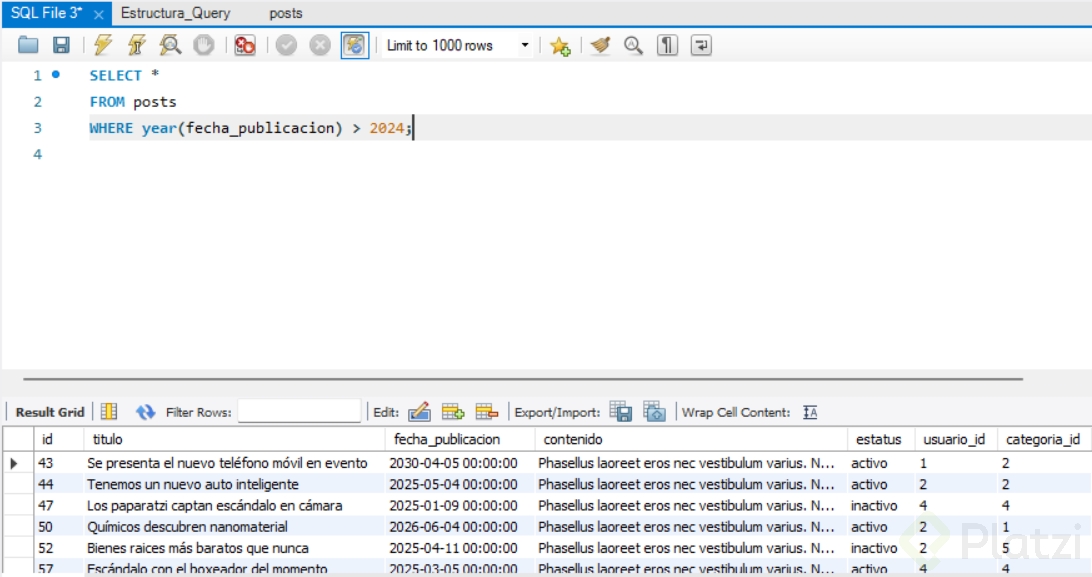
Task: Toggle result grid column layout icon
Action: coord(109,411)
